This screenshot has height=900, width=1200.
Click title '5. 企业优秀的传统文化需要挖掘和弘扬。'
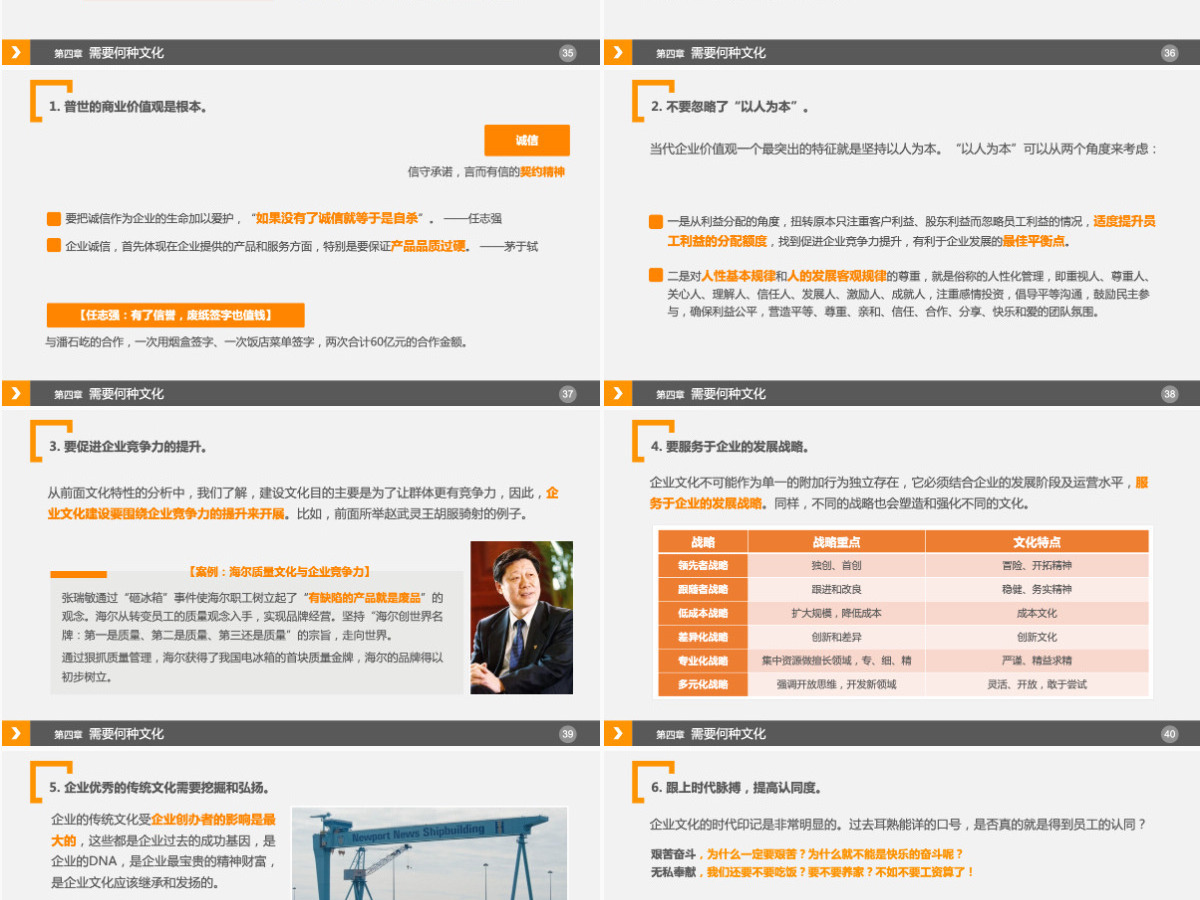(x=159, y=788)
